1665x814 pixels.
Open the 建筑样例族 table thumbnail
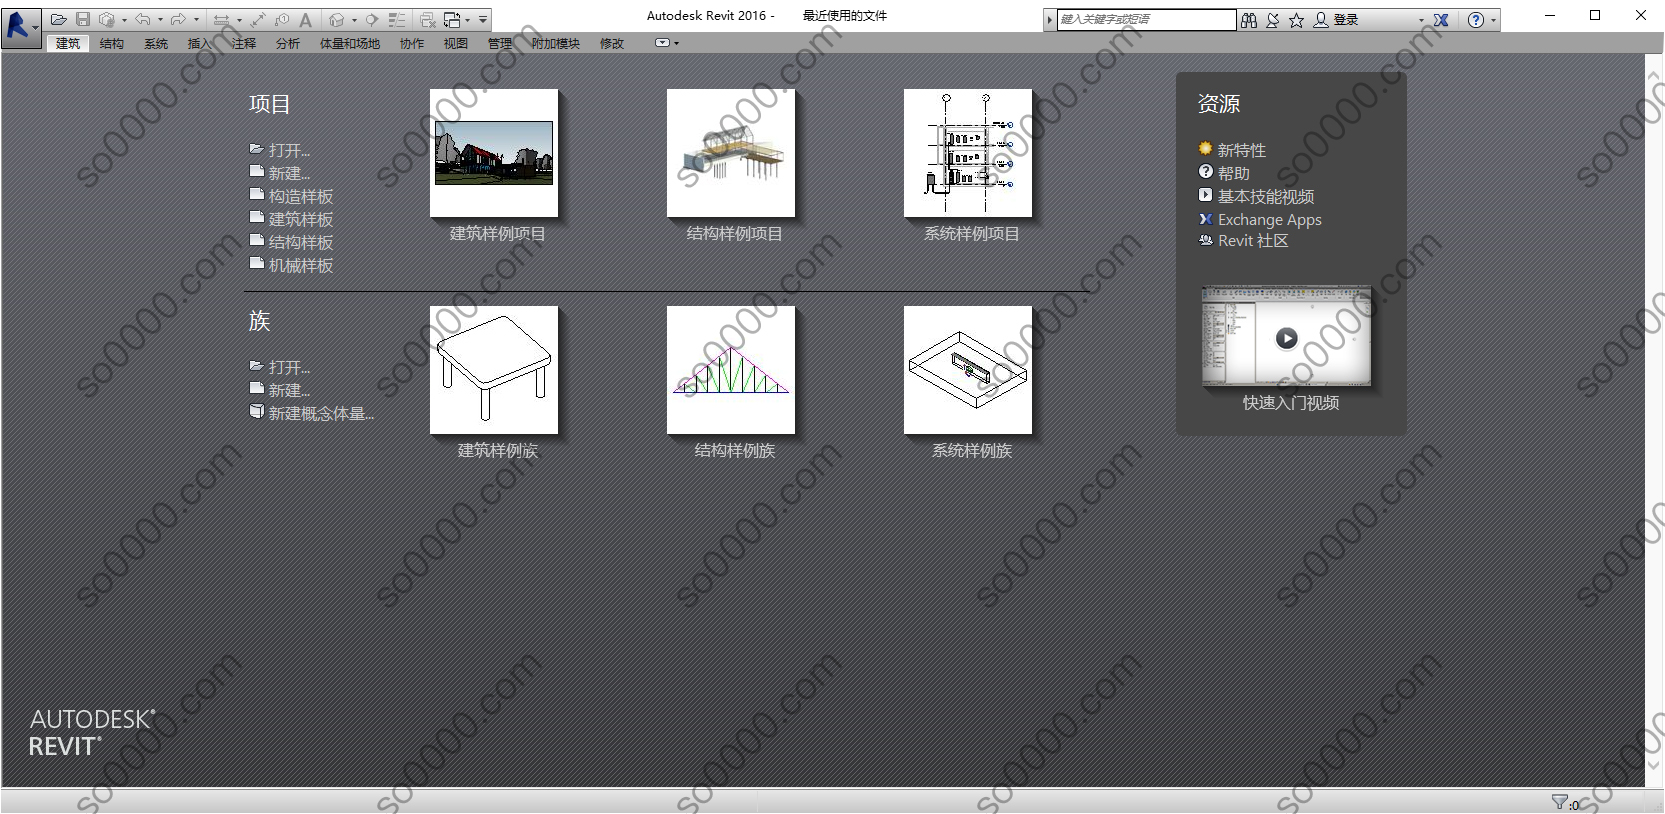[494, 370]
